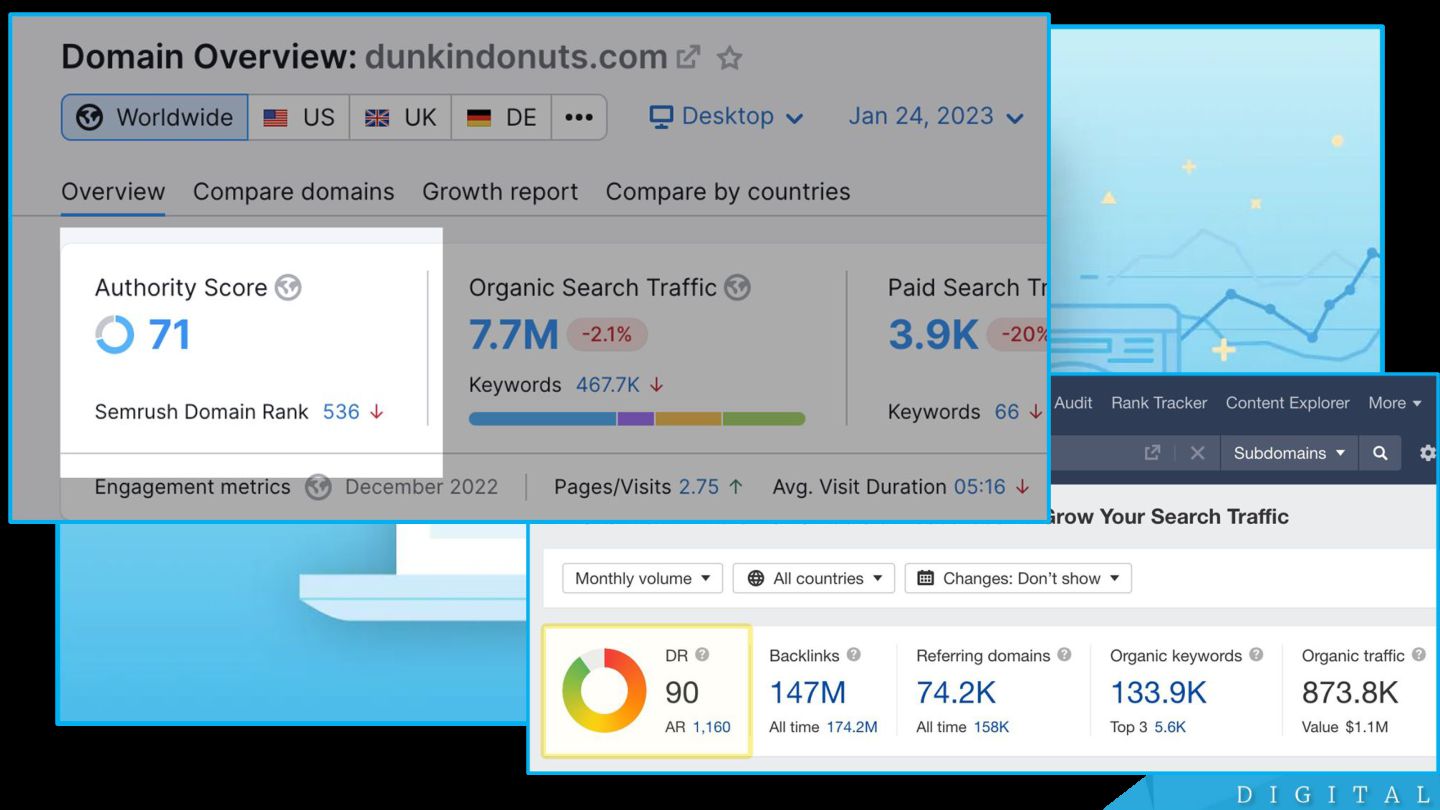Open the All countries dropdown
The width and height of the screenshot is (1440, 810).
[814, 578]
